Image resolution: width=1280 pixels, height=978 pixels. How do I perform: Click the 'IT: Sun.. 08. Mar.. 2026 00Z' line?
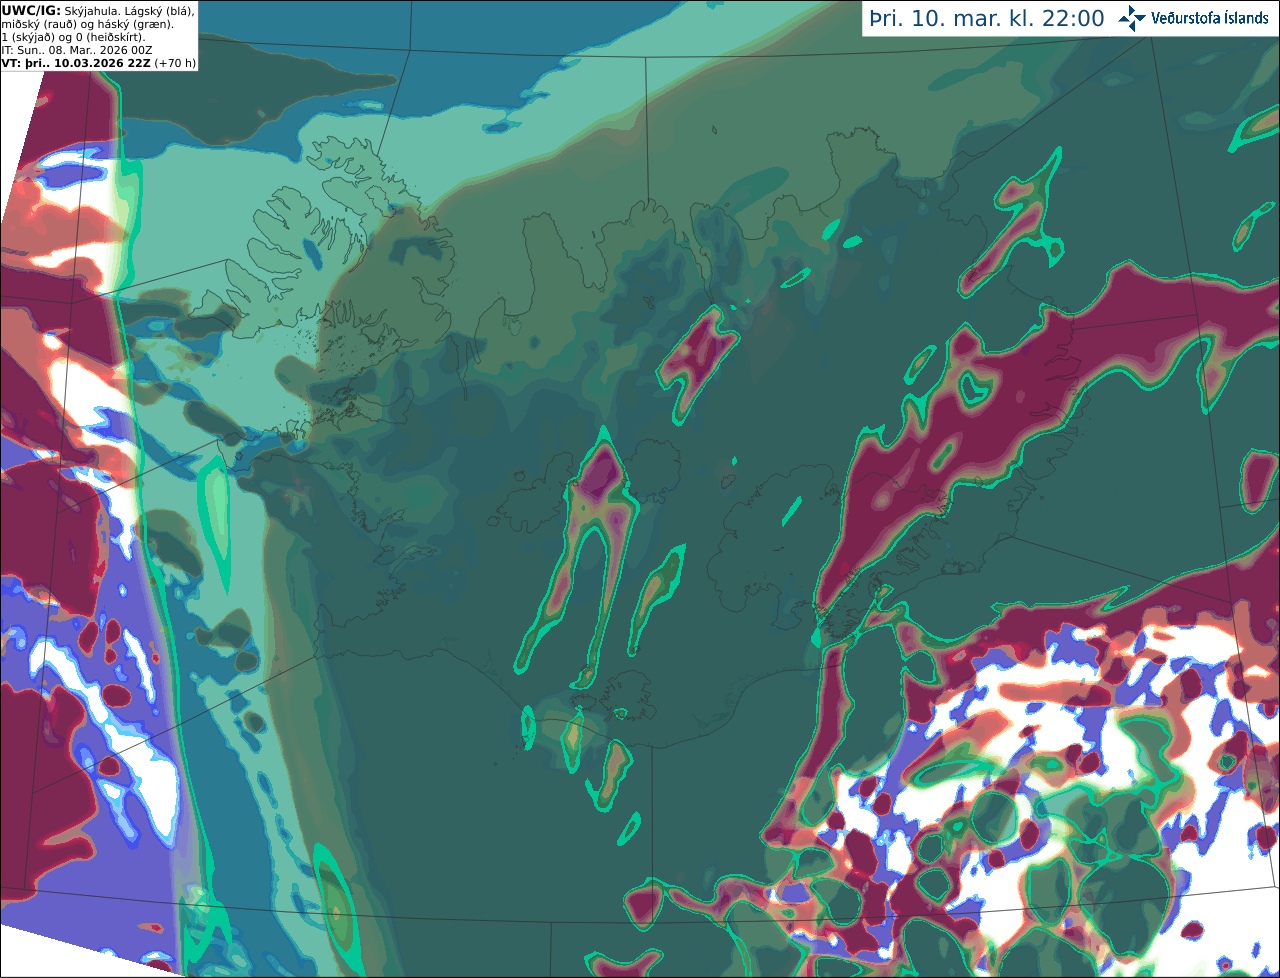tap(76, 49)
